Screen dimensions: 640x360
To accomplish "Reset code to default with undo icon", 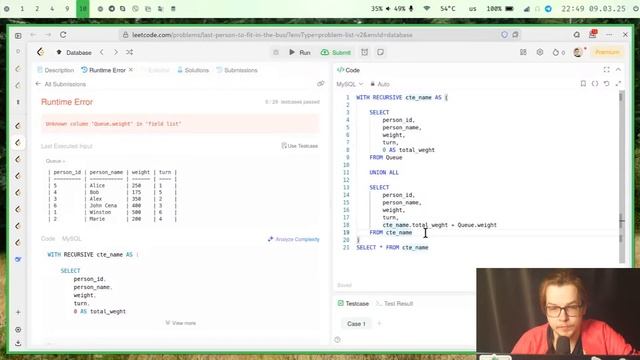I will (607, 84).
